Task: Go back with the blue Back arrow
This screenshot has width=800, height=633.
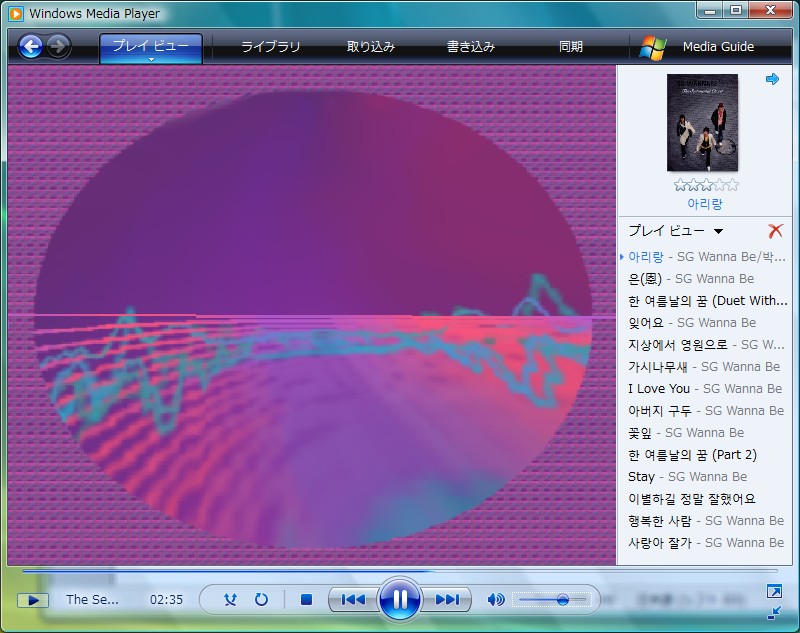Action: [x=30, y=46]
